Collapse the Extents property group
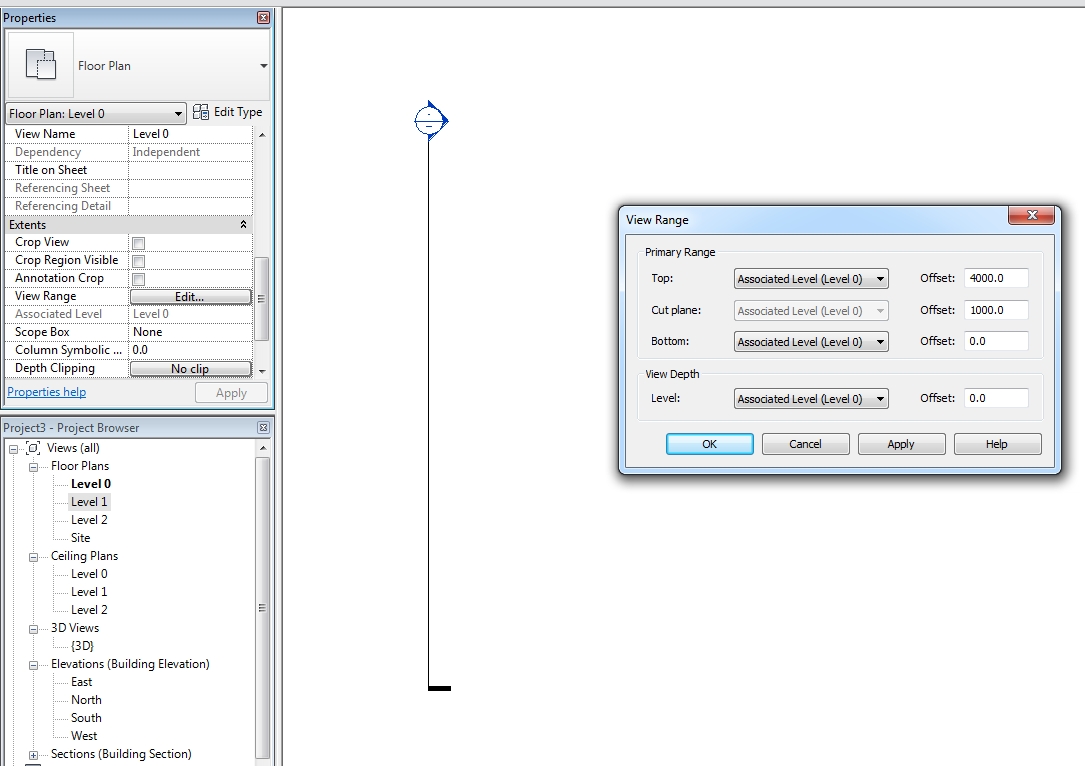This screenshot has height=766, width=1085. pyautogui.click(x=243, y=224)
